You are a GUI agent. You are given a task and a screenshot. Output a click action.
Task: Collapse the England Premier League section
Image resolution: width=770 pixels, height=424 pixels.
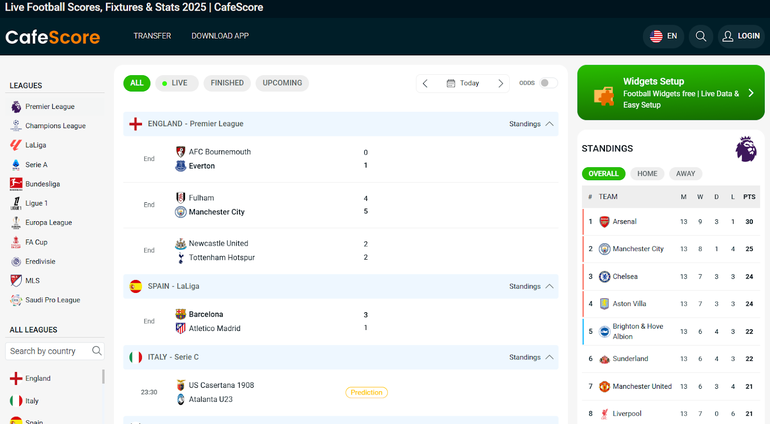point(549,124)
